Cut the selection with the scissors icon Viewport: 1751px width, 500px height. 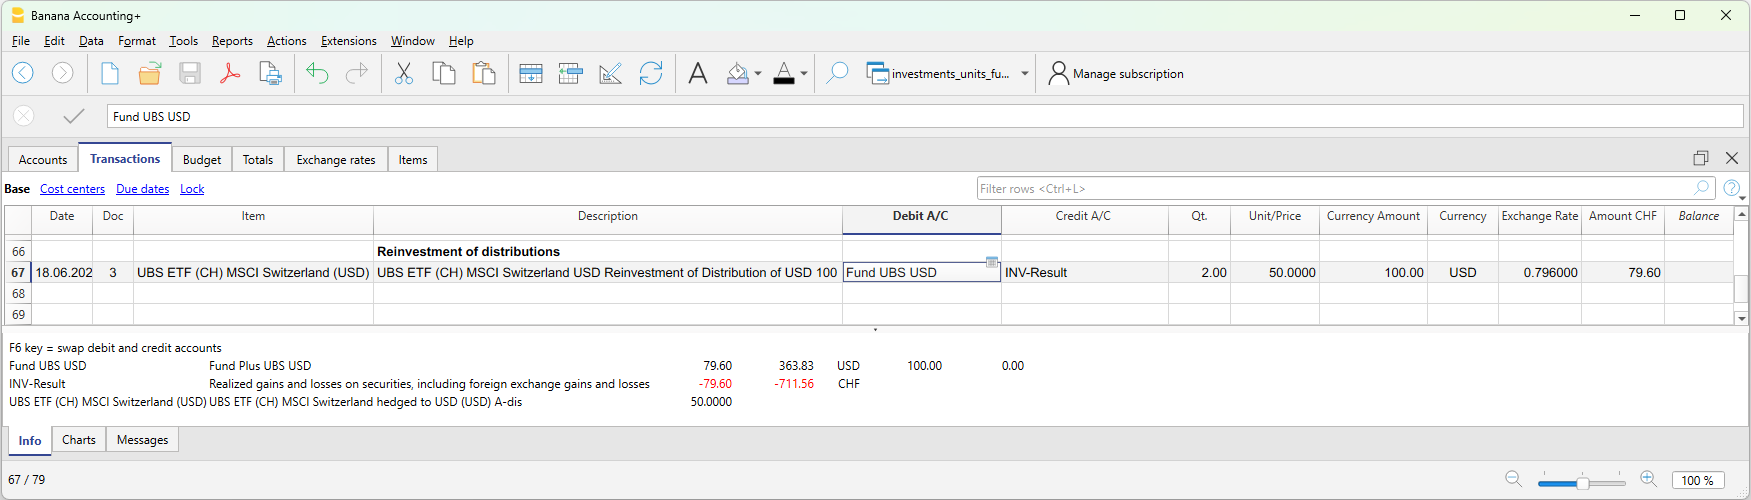404,73
